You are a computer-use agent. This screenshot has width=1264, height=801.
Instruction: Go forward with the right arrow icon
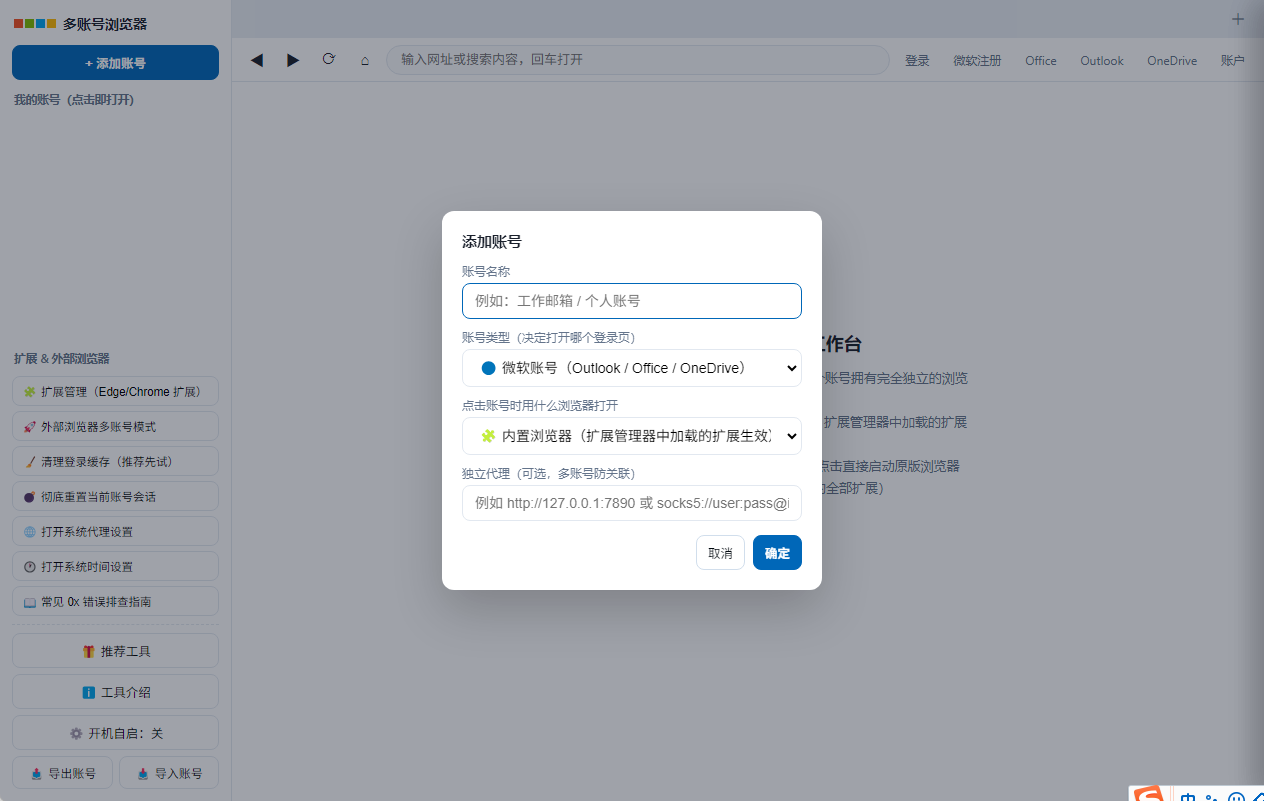(x=293, y=60)
